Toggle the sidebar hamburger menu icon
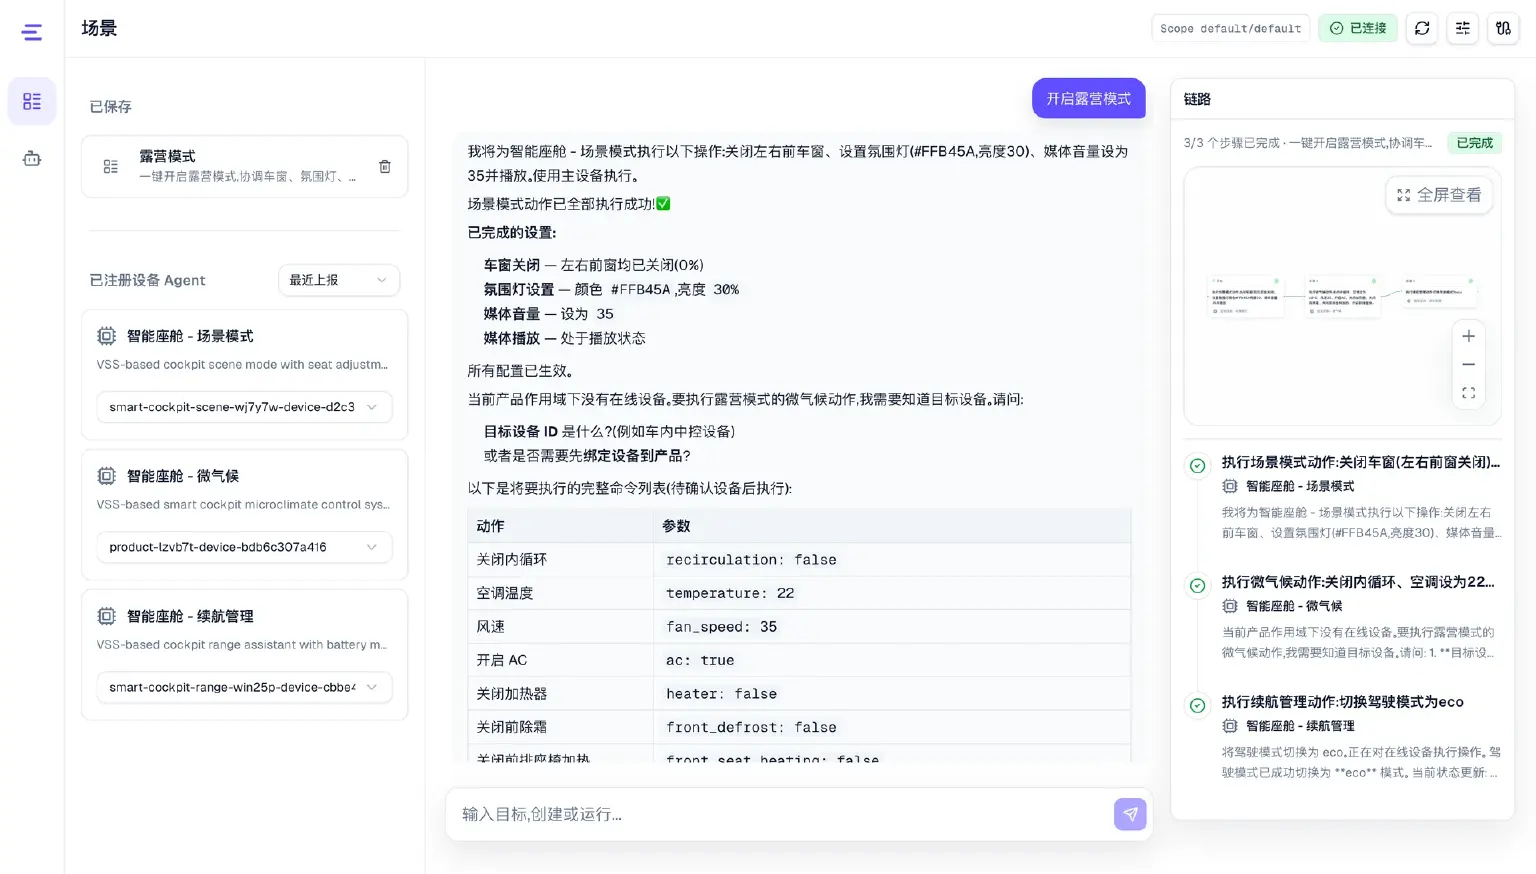1536x874 pixels. coord(32,32)
